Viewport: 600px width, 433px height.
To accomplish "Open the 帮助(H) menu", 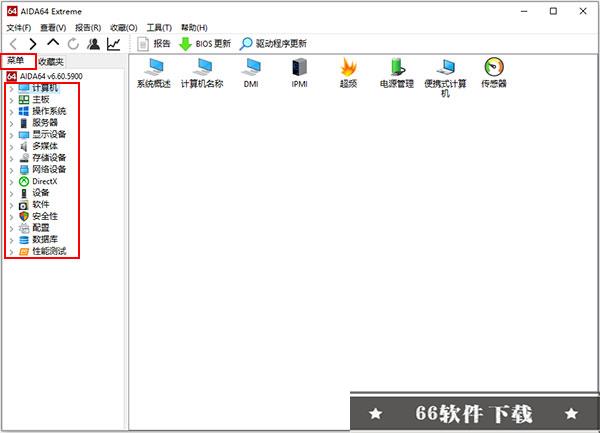I will [x=194, y=28].
